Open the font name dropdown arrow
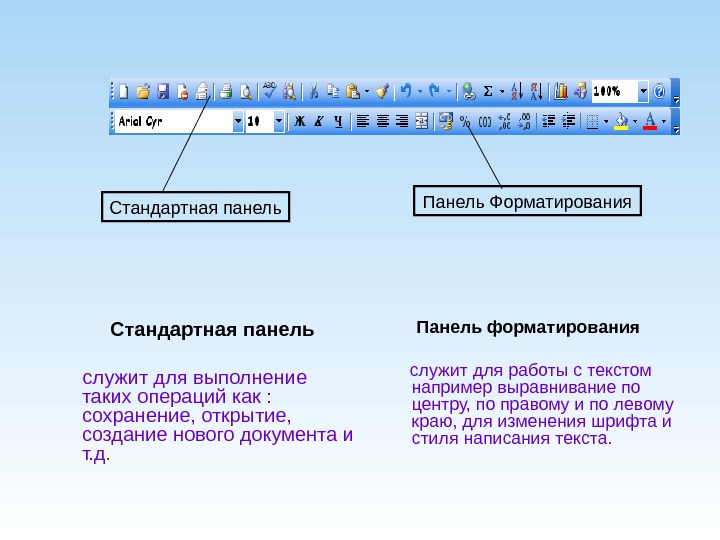 pos(238,122)
